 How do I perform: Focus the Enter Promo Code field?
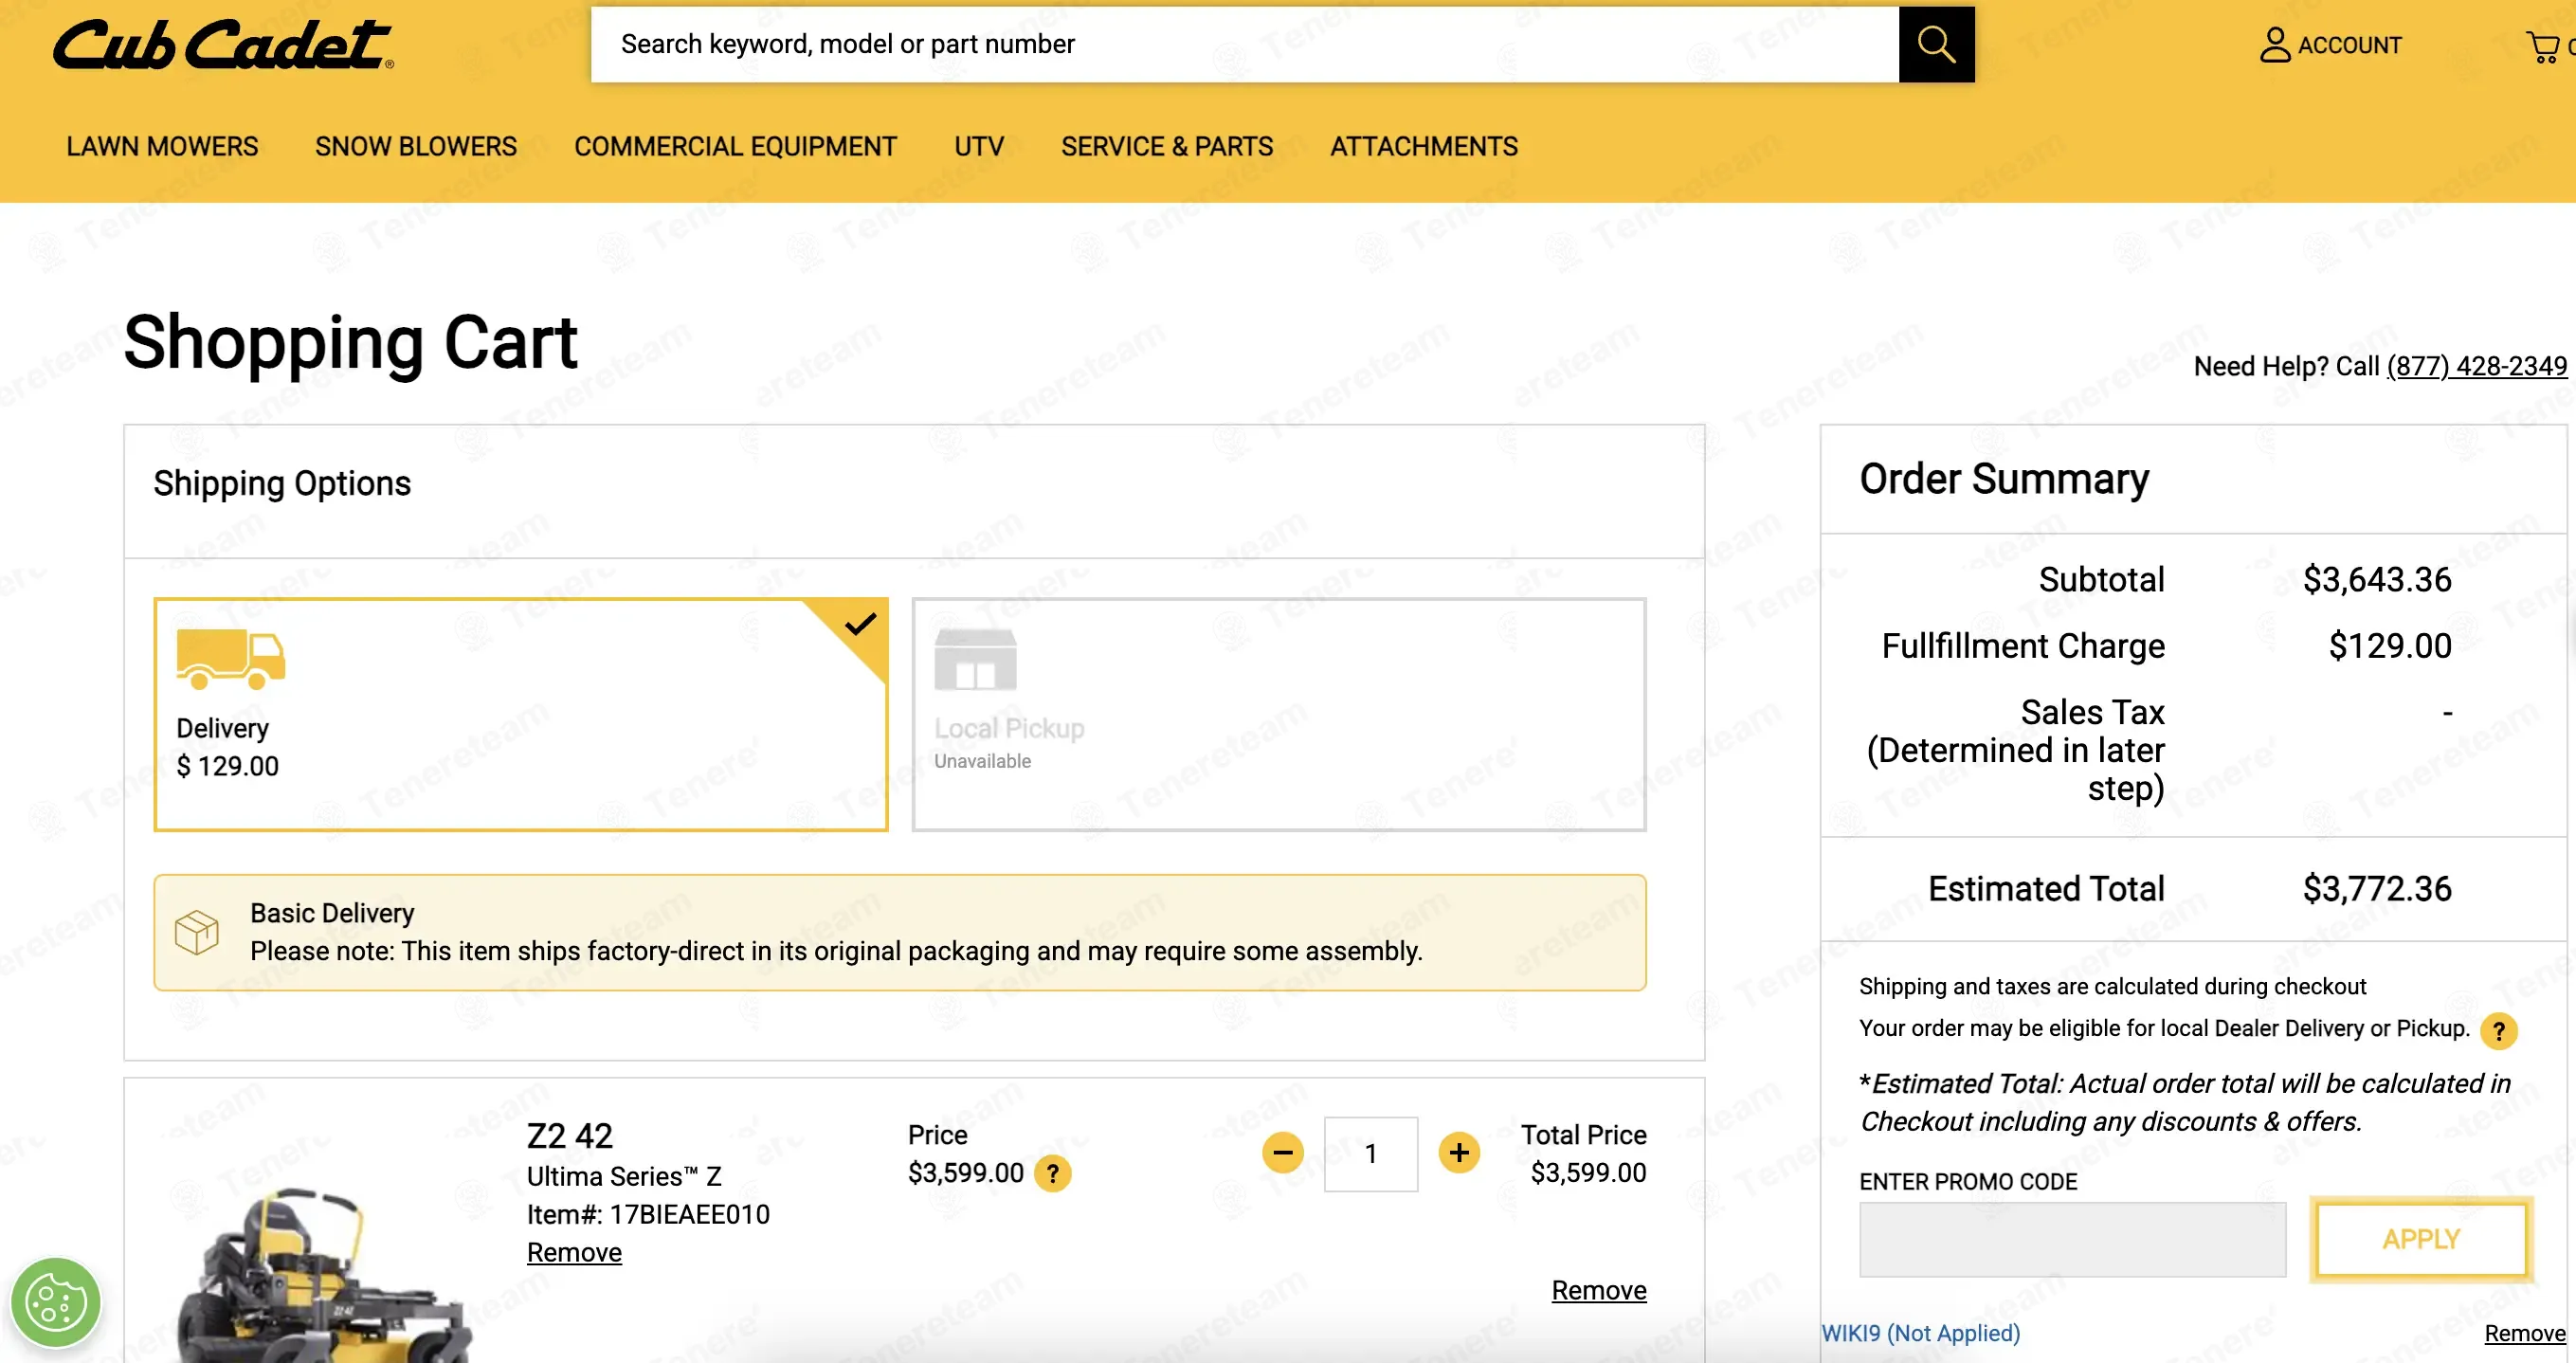tap(2072, 1239)
